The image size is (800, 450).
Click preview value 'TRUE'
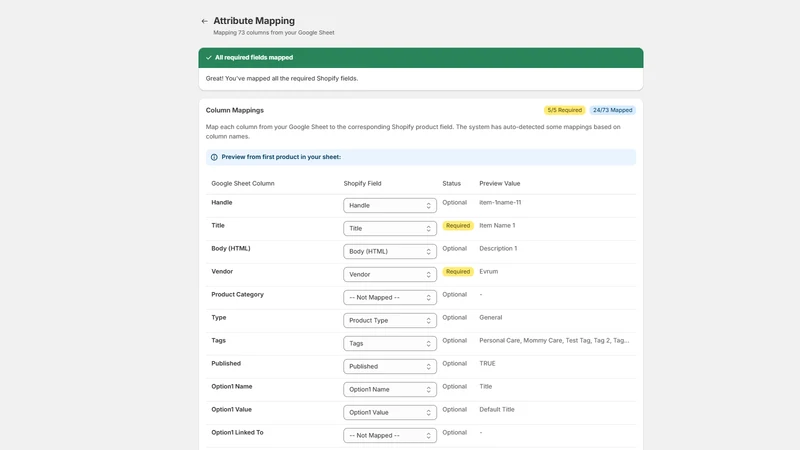point(487,363)
